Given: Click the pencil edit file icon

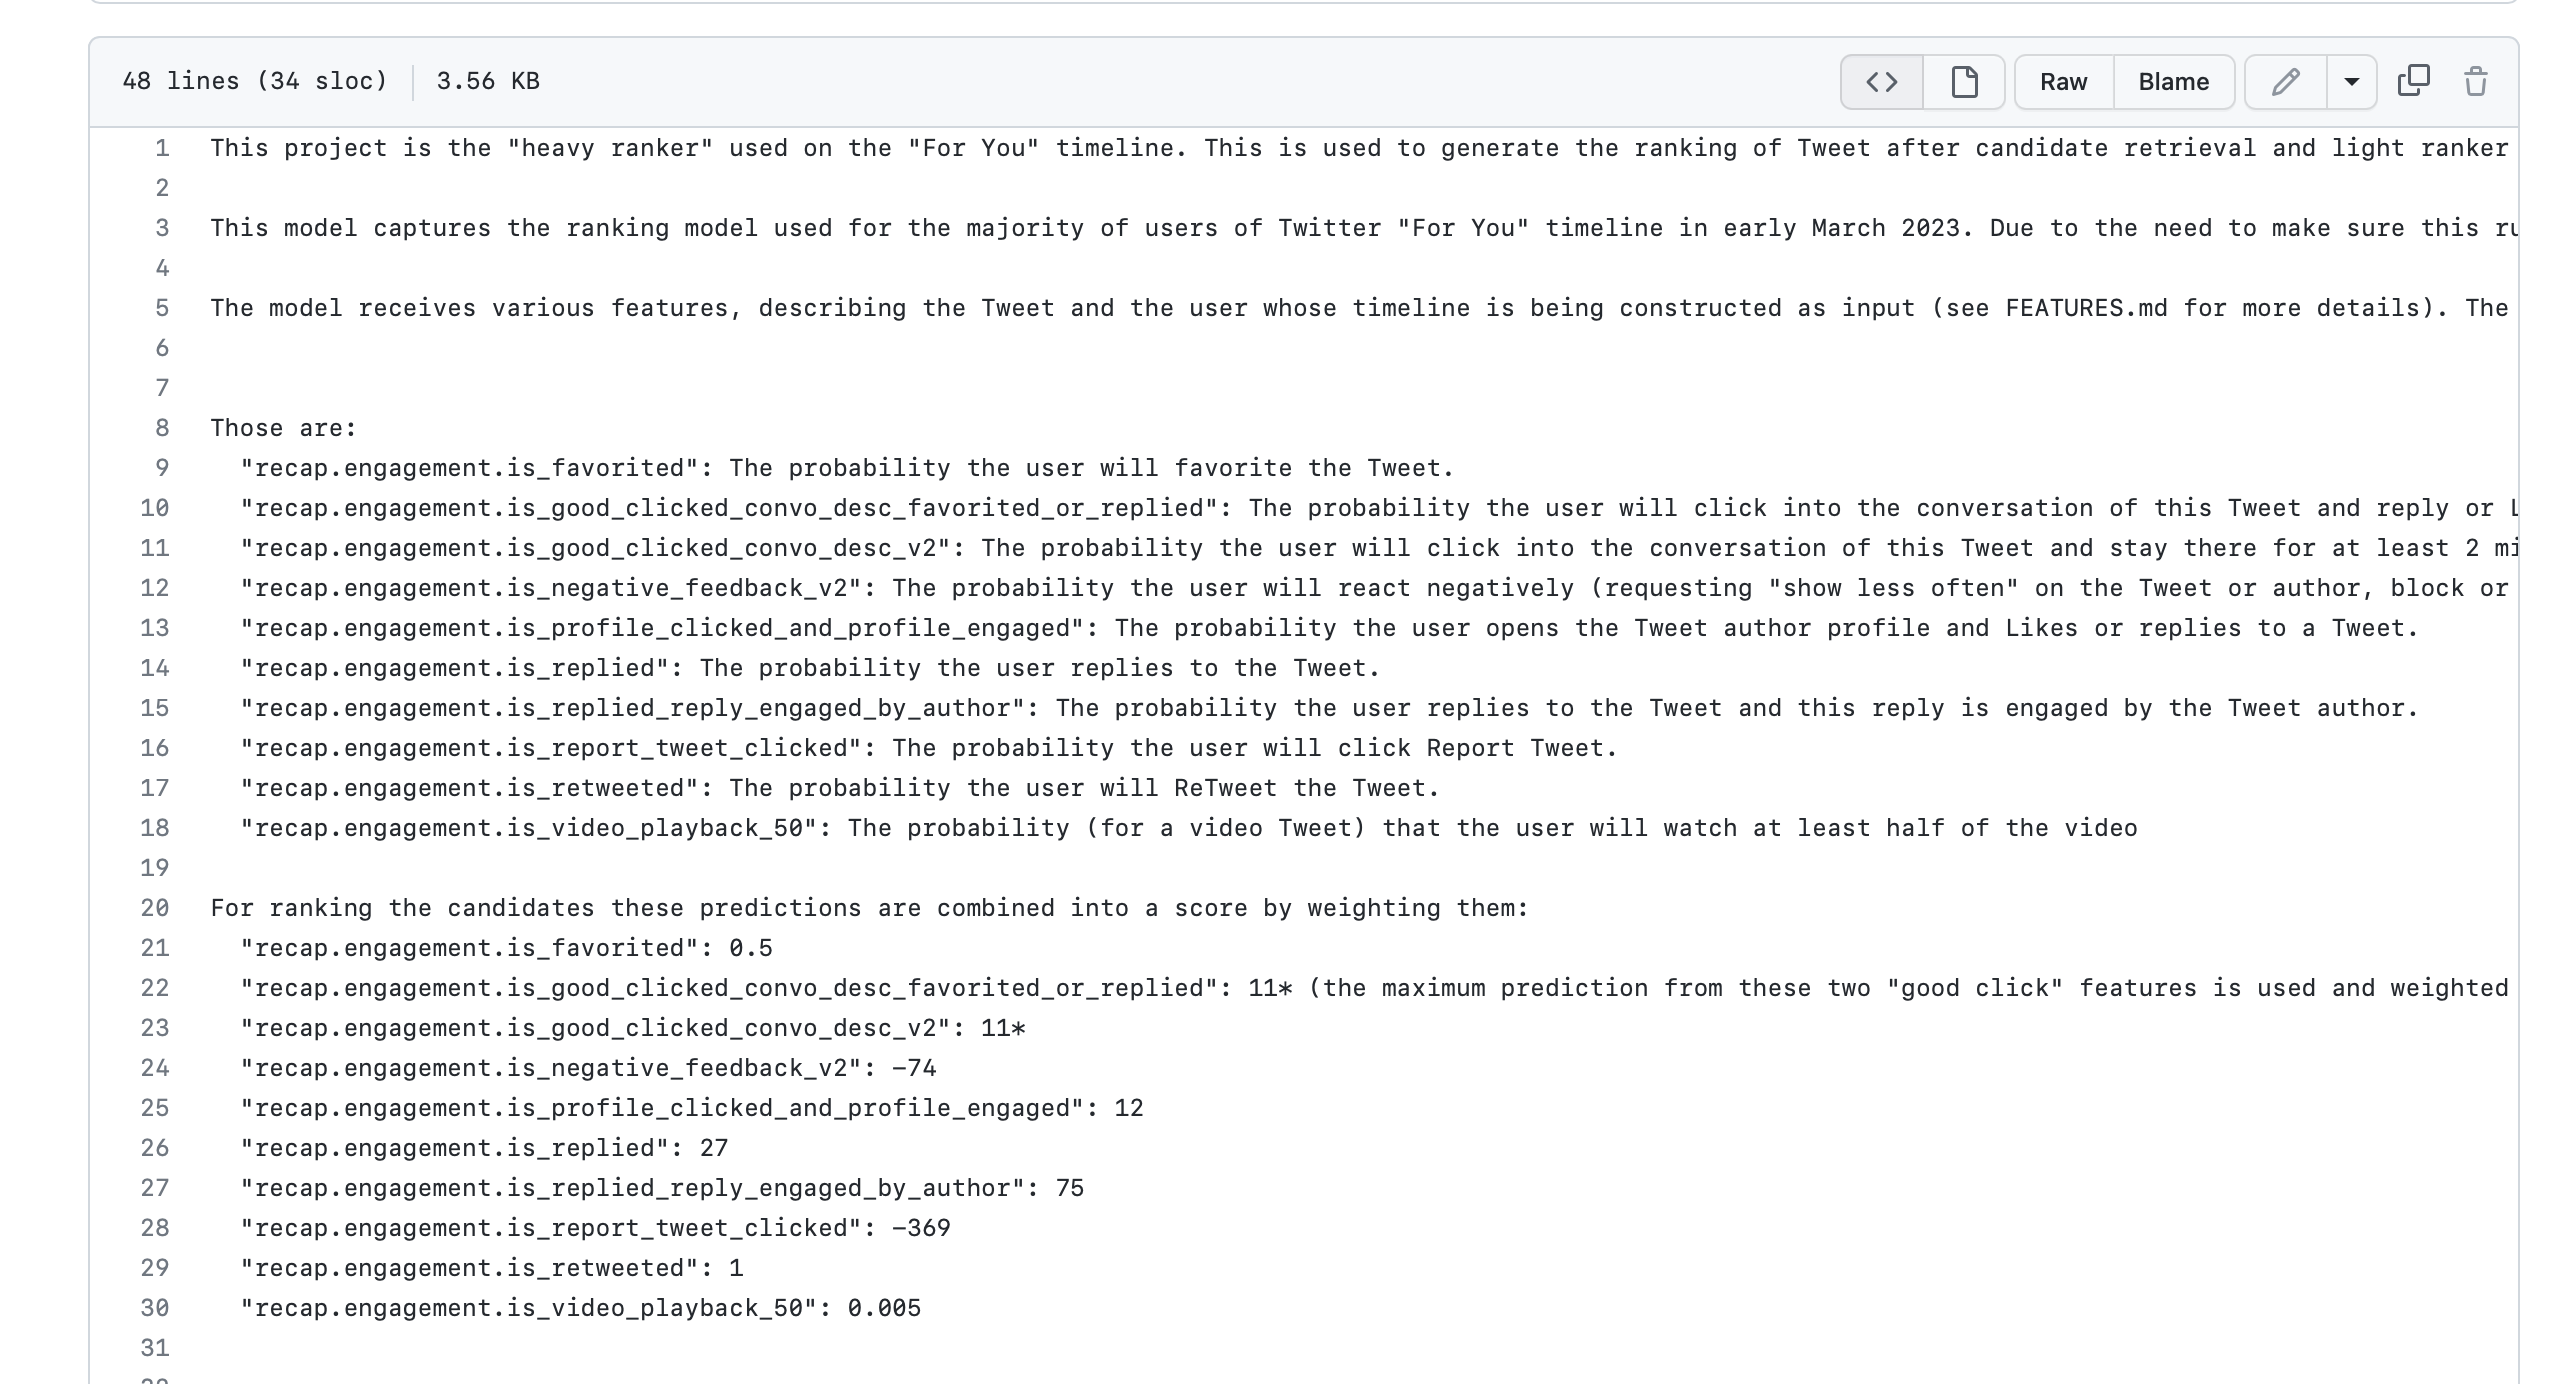Looking at the screenshot, I should [x=2286, y=82].
